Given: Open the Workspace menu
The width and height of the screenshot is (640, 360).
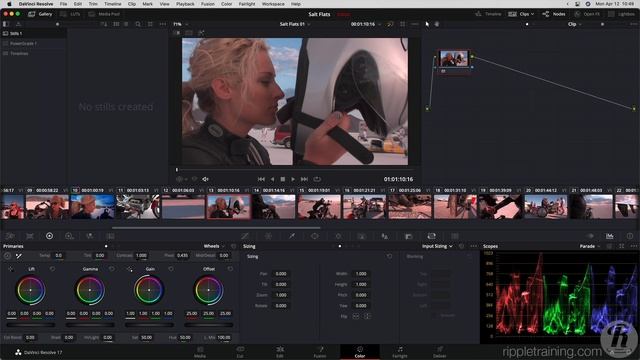Looking at the screenshot, I should [x=273, y=4].
